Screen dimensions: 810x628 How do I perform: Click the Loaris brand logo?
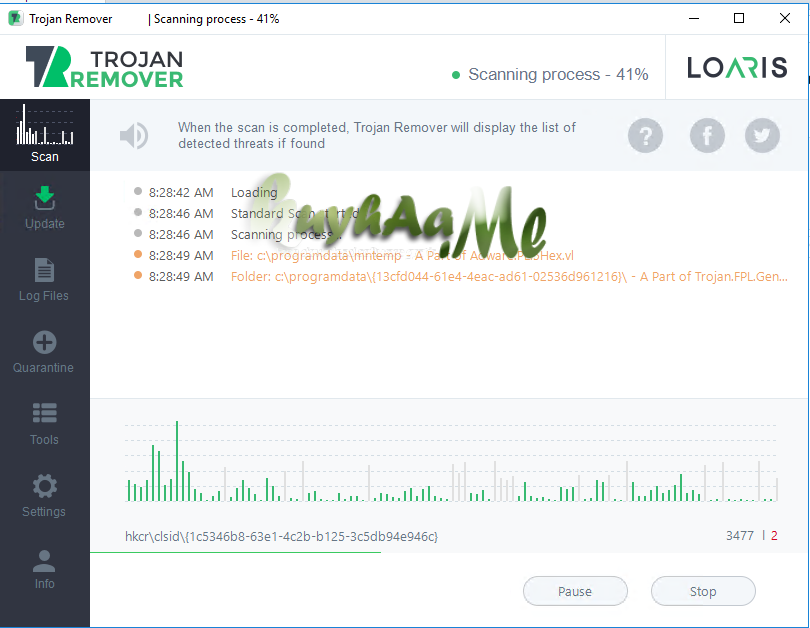tap(737, 68)
